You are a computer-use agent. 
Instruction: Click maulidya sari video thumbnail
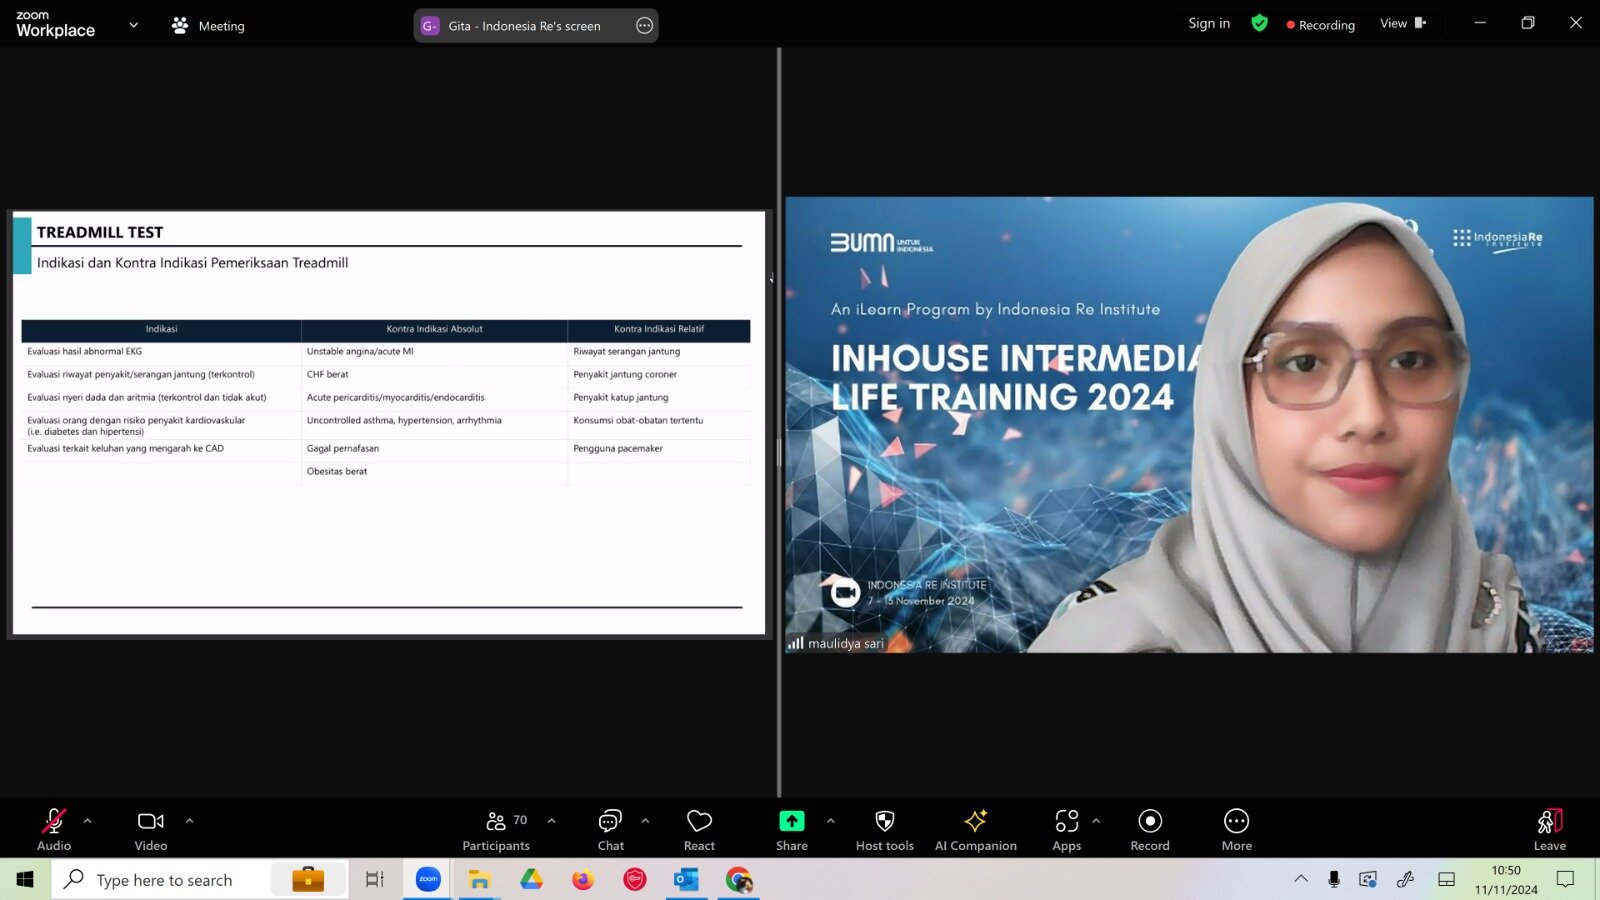tap(1189, 424)
